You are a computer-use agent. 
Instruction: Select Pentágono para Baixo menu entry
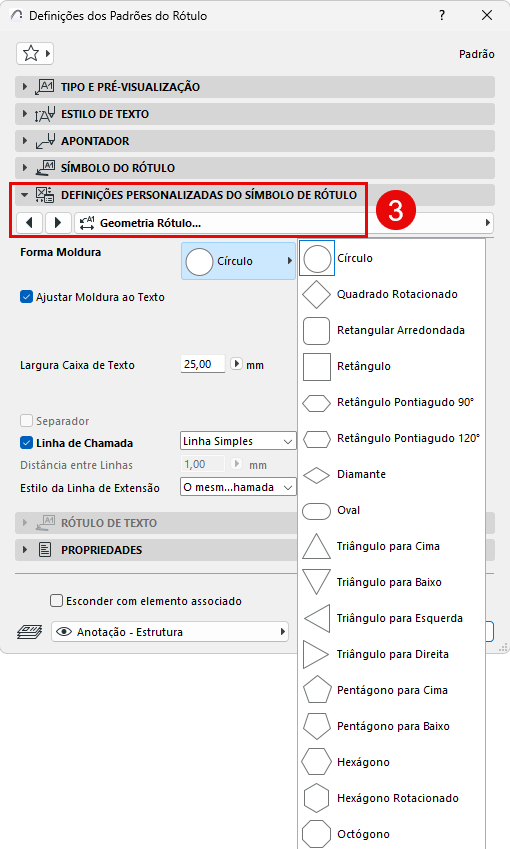(391, 727)
